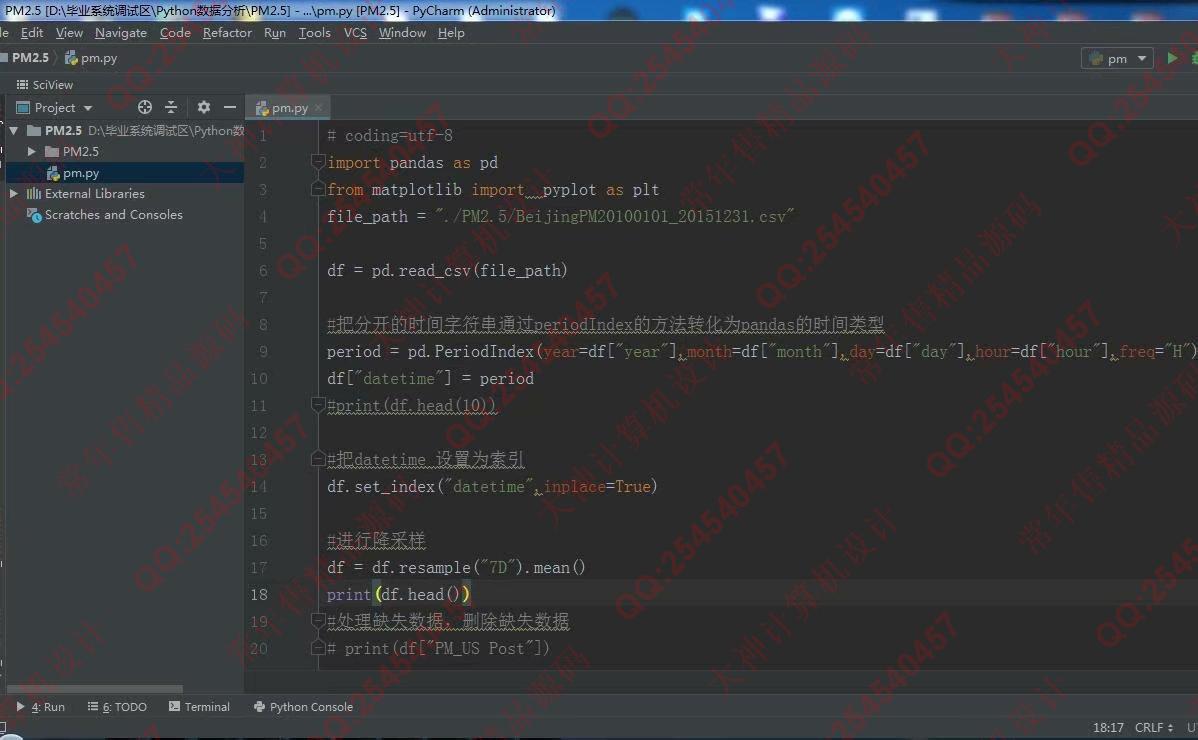The image size is (1198, 740).
Task: Click 'from matplotlib import pyplot' line
Action: [493, 189]
